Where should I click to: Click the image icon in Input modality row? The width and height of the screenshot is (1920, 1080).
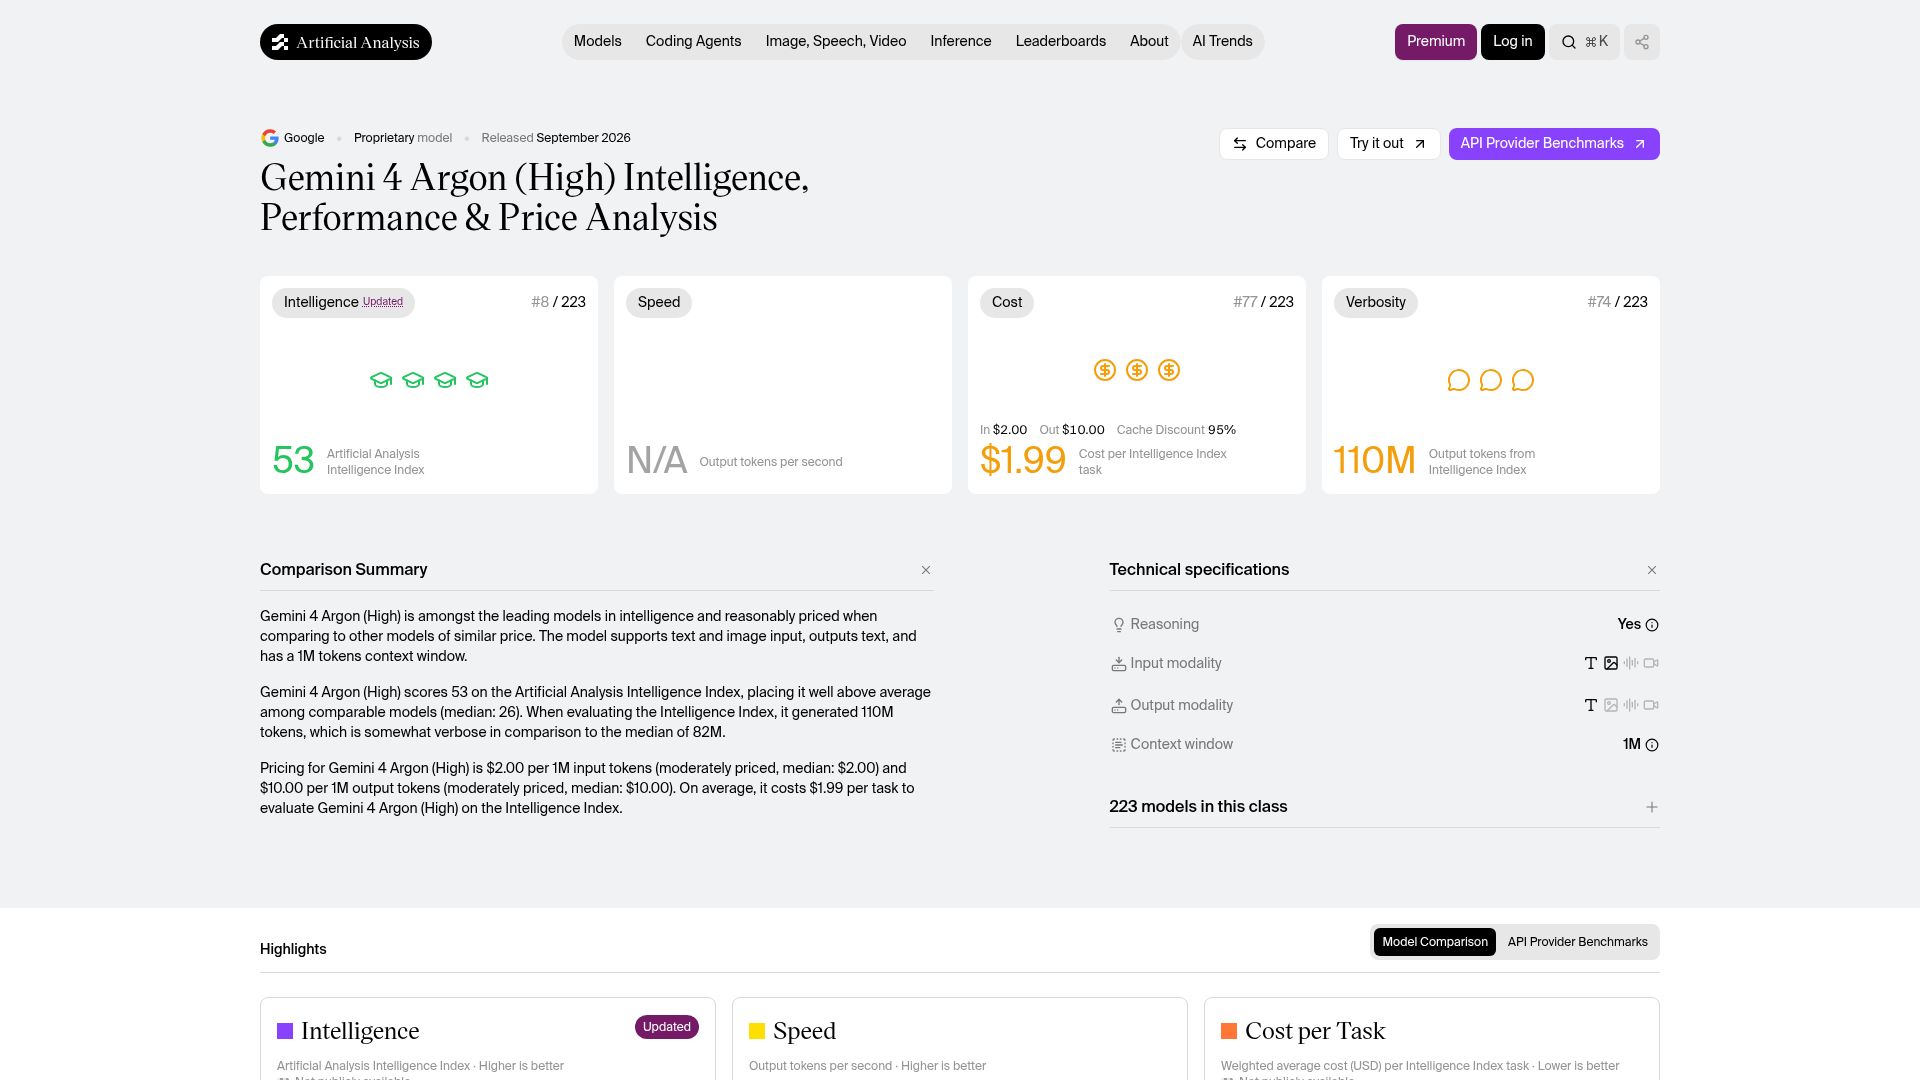point(1611,663)
